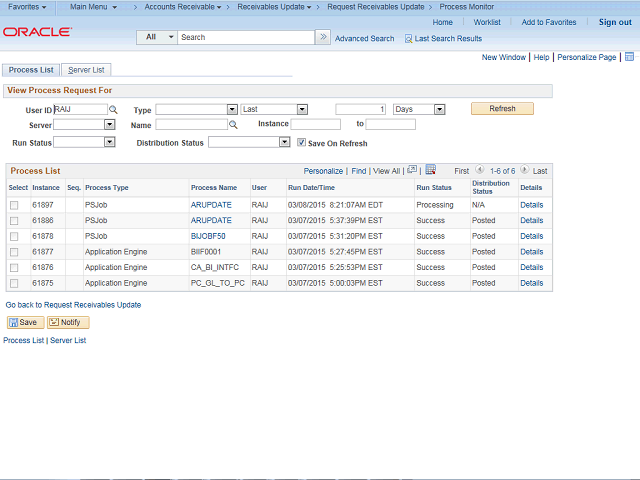Open the Distribution Status dropdown

click(x=249, y=142)
